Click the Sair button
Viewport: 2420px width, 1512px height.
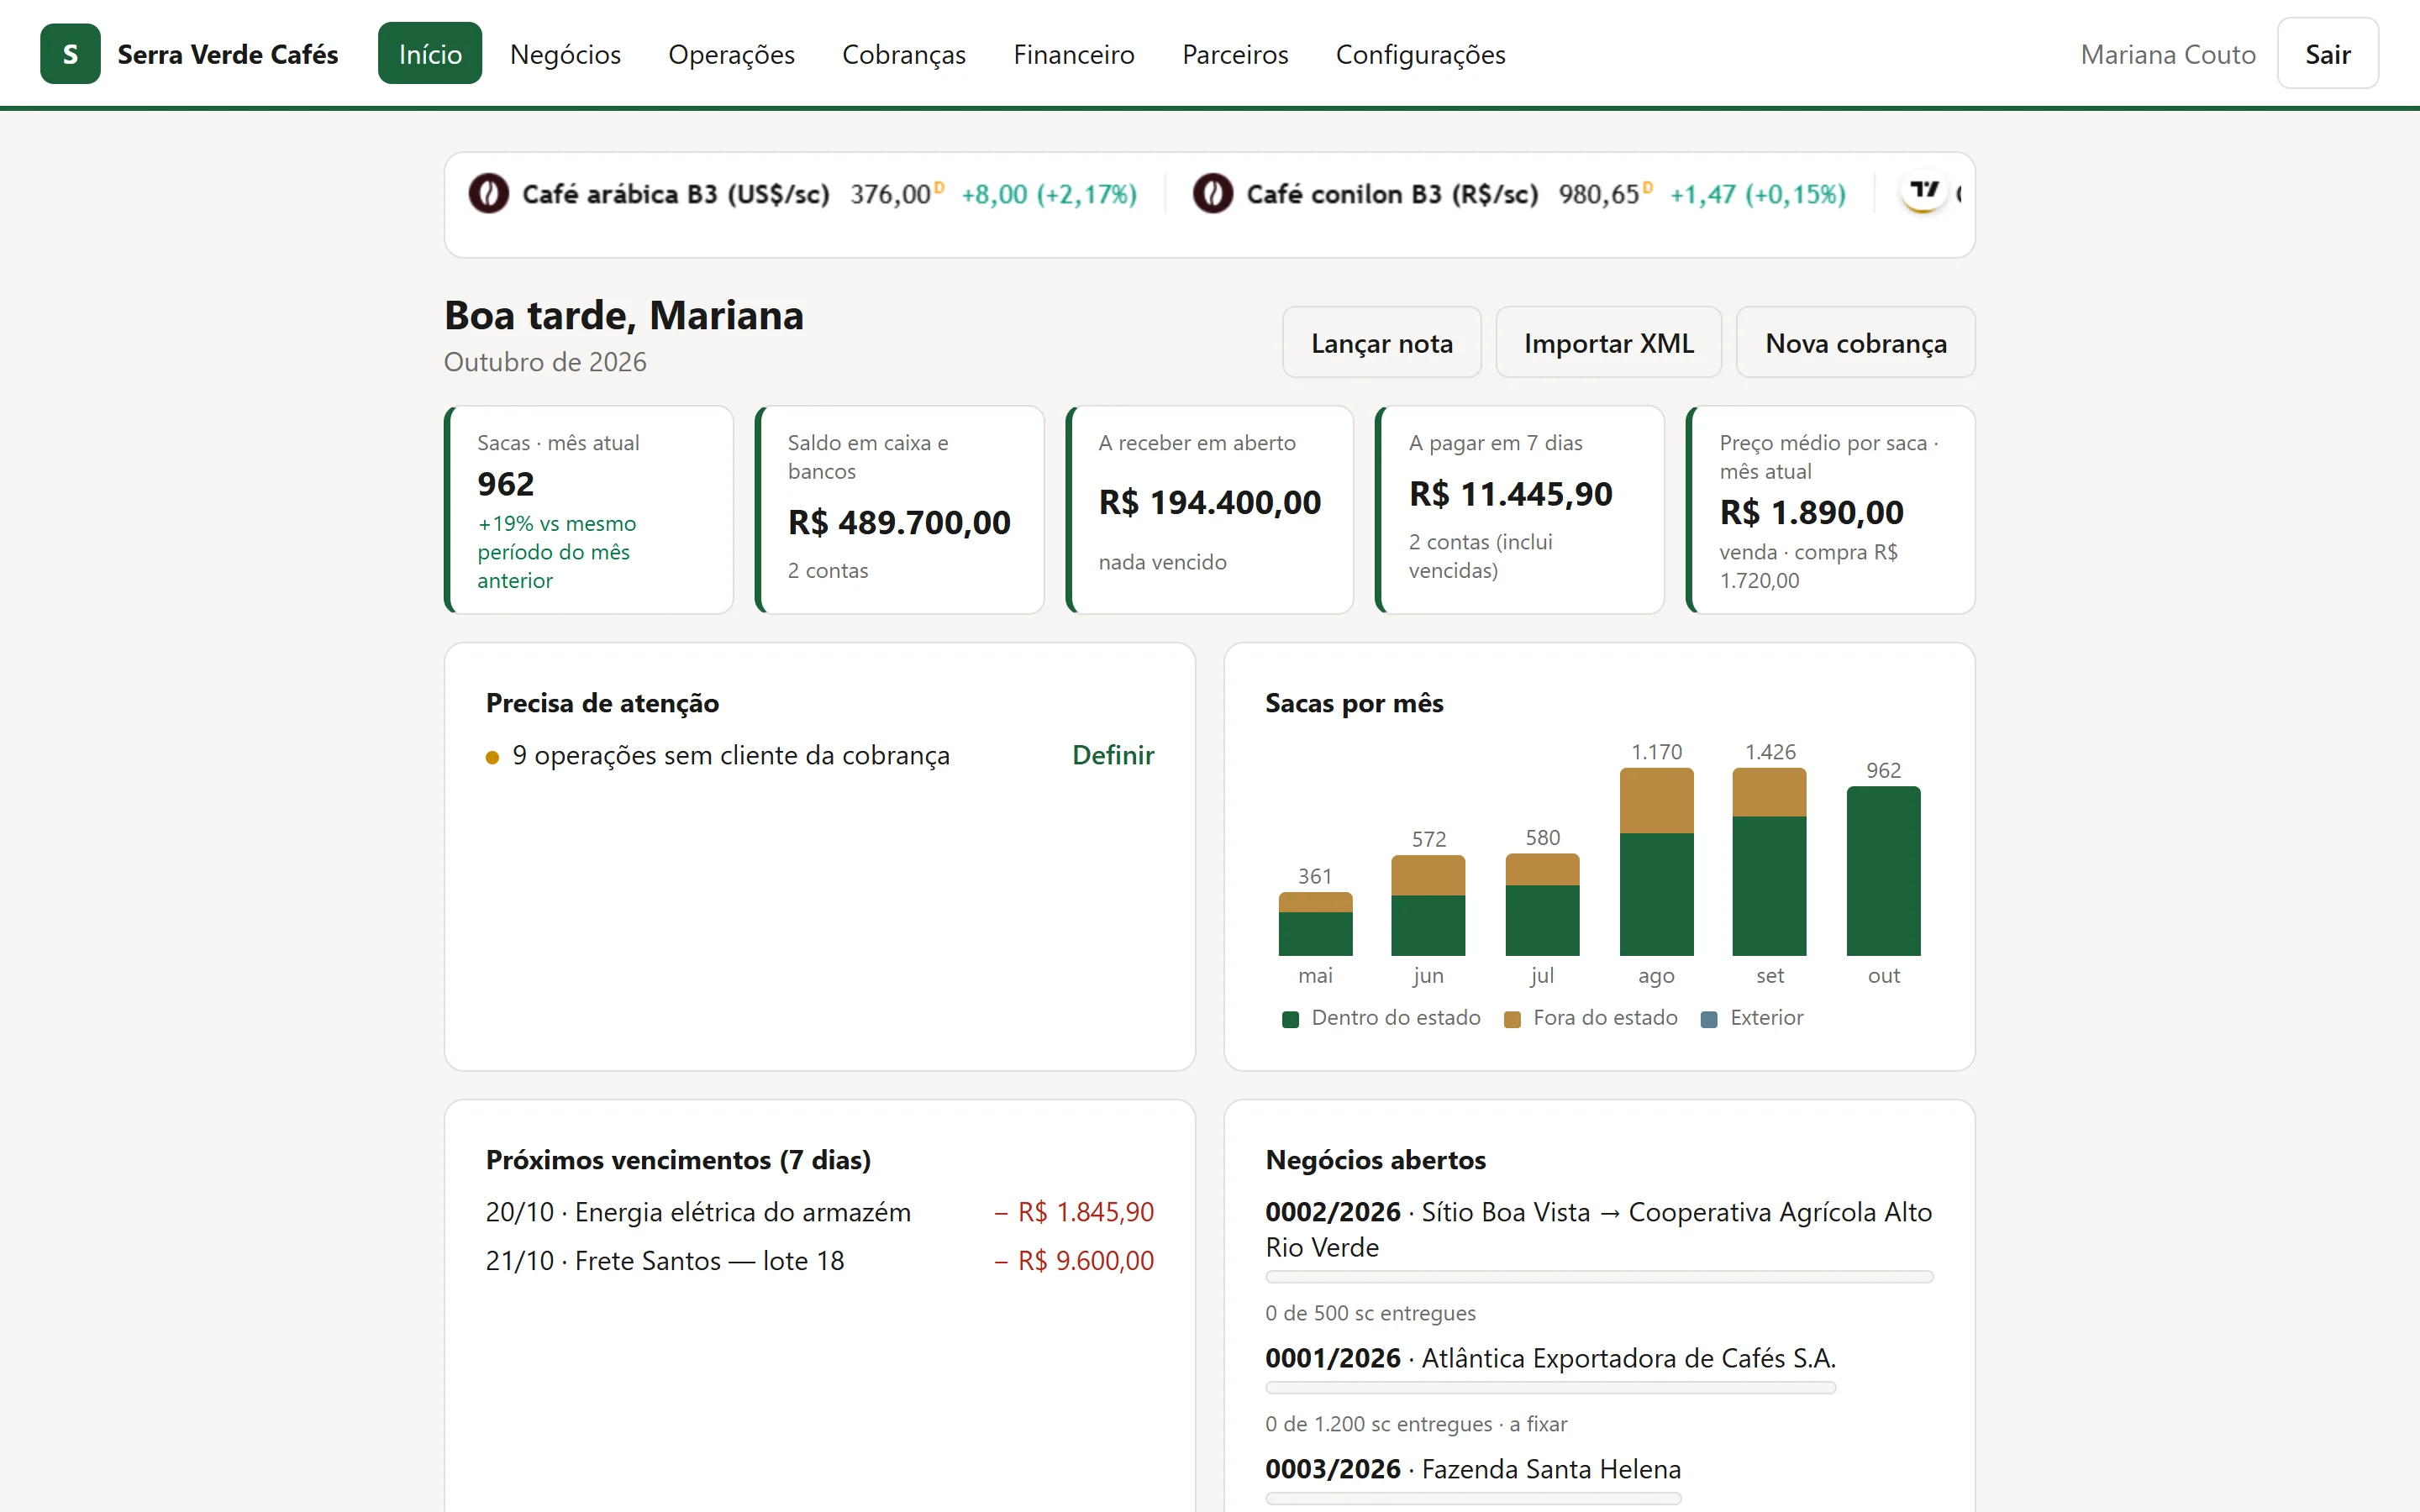coord(2327,54)
